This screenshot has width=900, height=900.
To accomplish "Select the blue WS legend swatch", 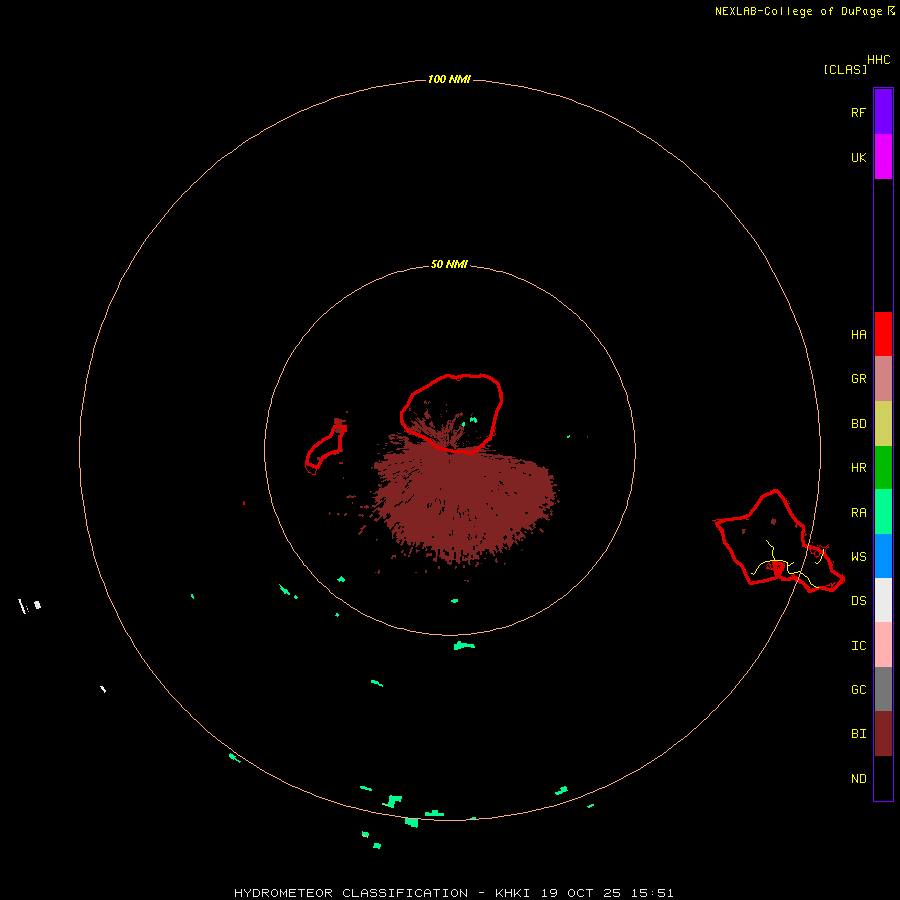I will coord(883,556).
